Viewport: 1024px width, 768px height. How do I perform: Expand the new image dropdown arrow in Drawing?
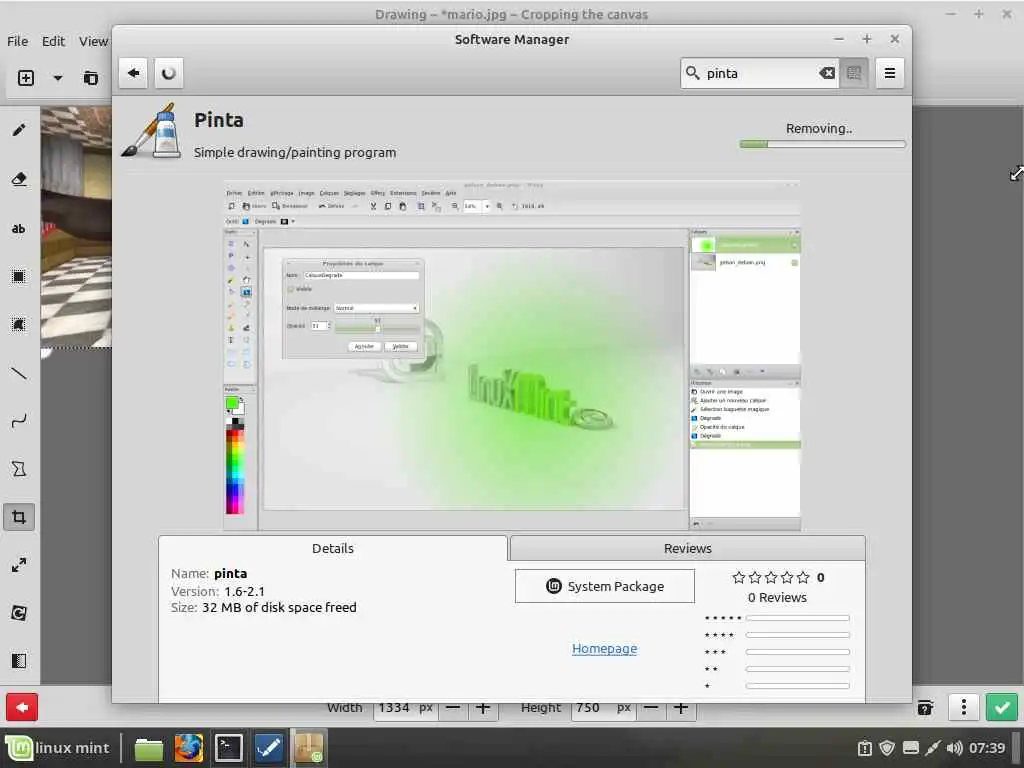tap(58, 78)
